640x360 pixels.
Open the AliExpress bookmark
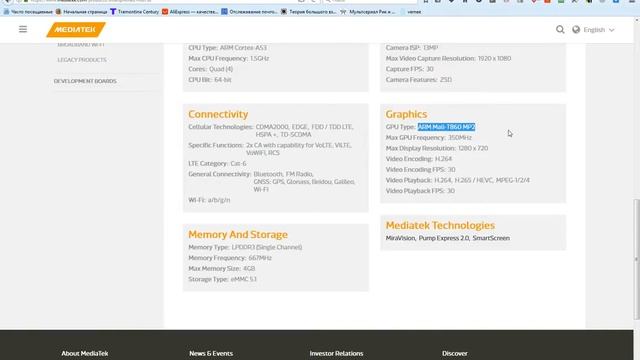tap(190, 12)
